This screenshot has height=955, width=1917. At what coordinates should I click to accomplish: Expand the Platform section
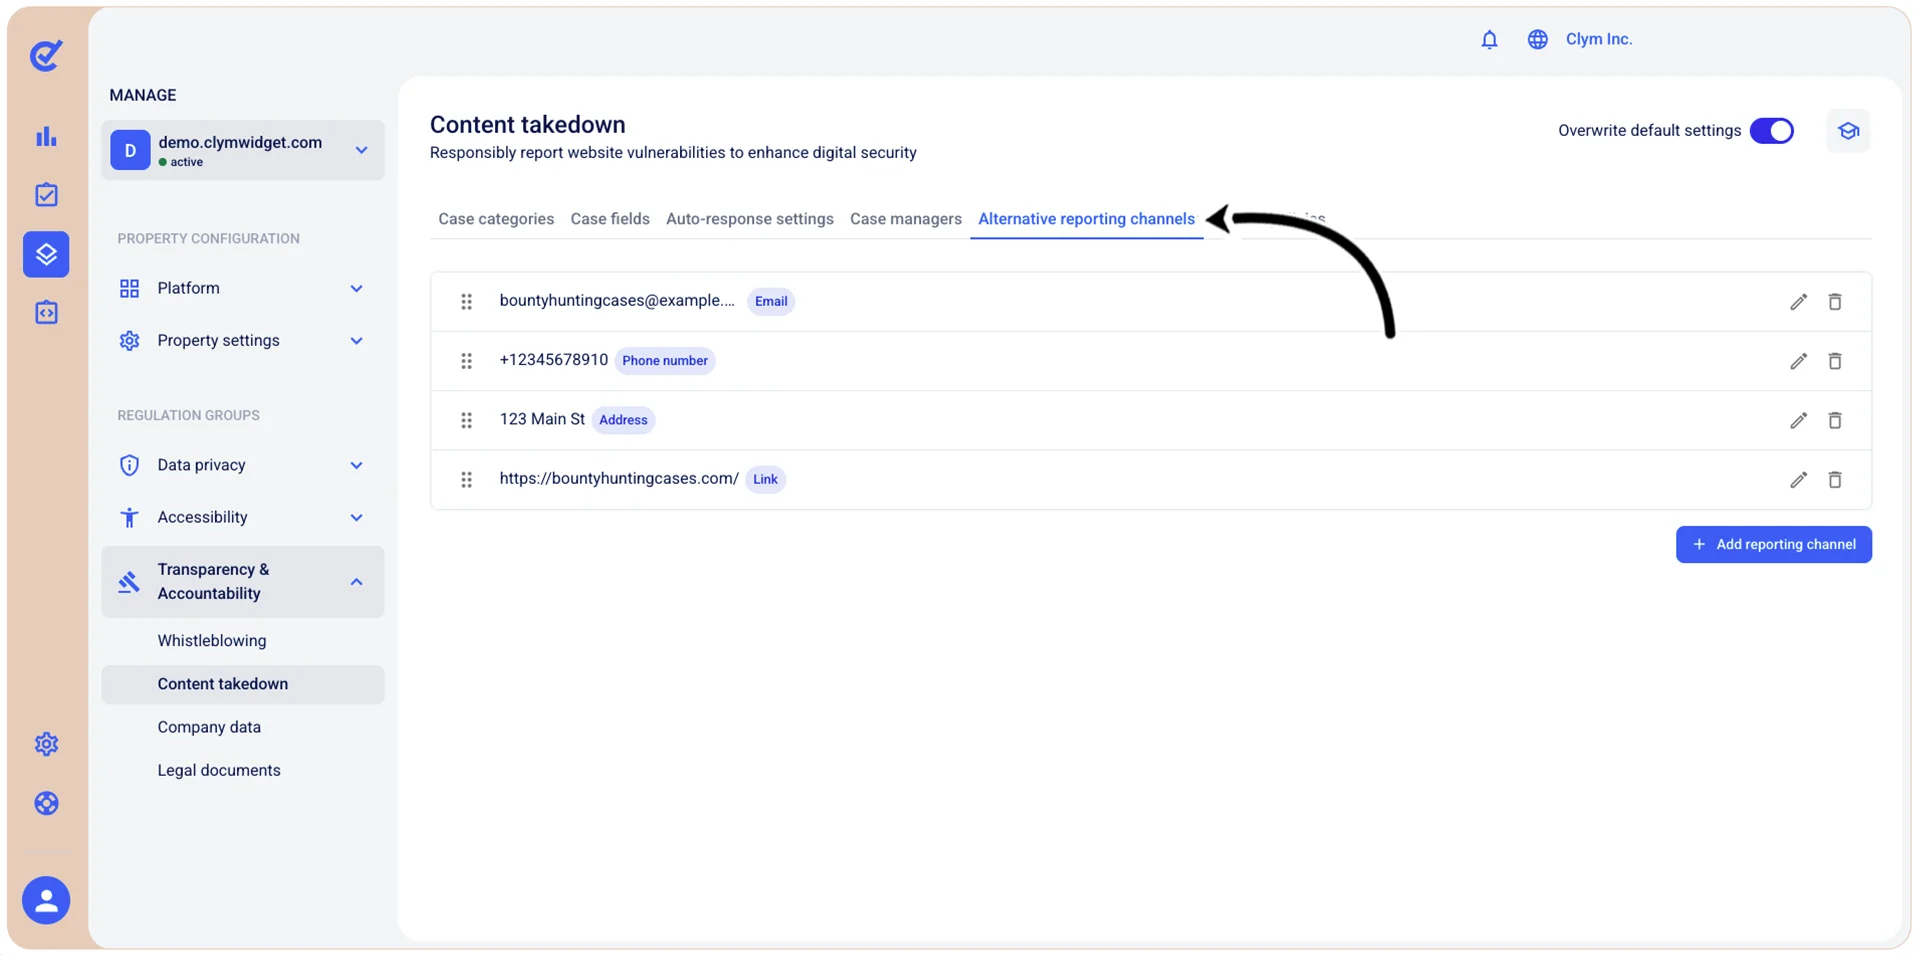242,288
